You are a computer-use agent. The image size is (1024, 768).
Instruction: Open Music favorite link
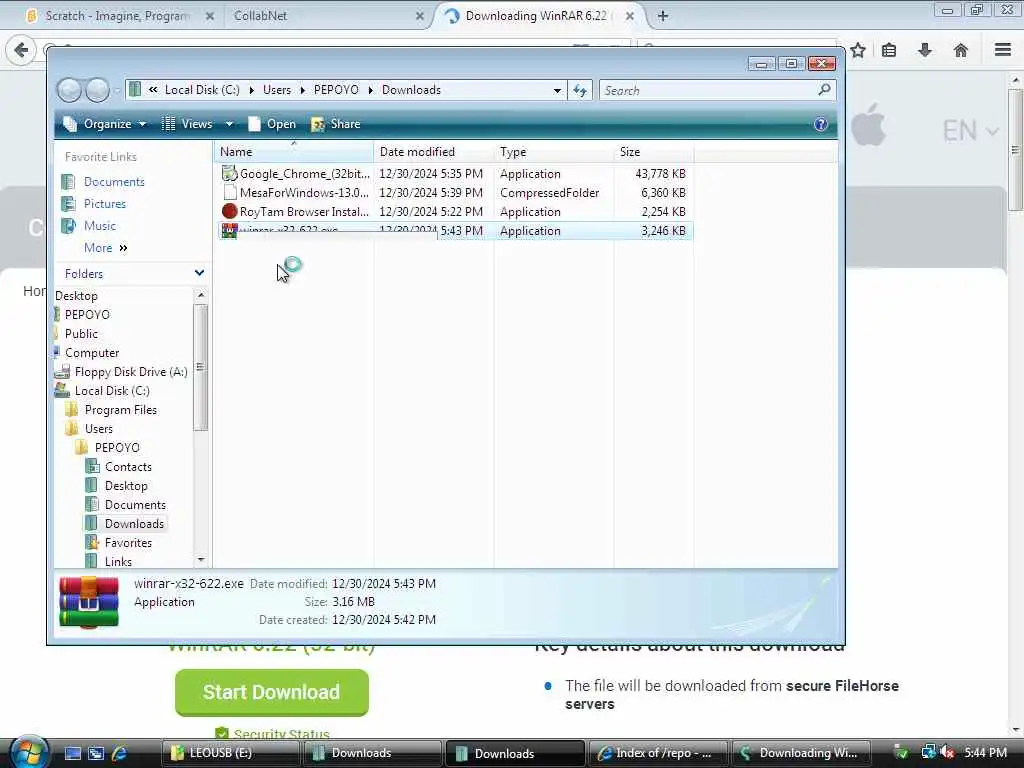pyautogui.click(x=99, y=226)
